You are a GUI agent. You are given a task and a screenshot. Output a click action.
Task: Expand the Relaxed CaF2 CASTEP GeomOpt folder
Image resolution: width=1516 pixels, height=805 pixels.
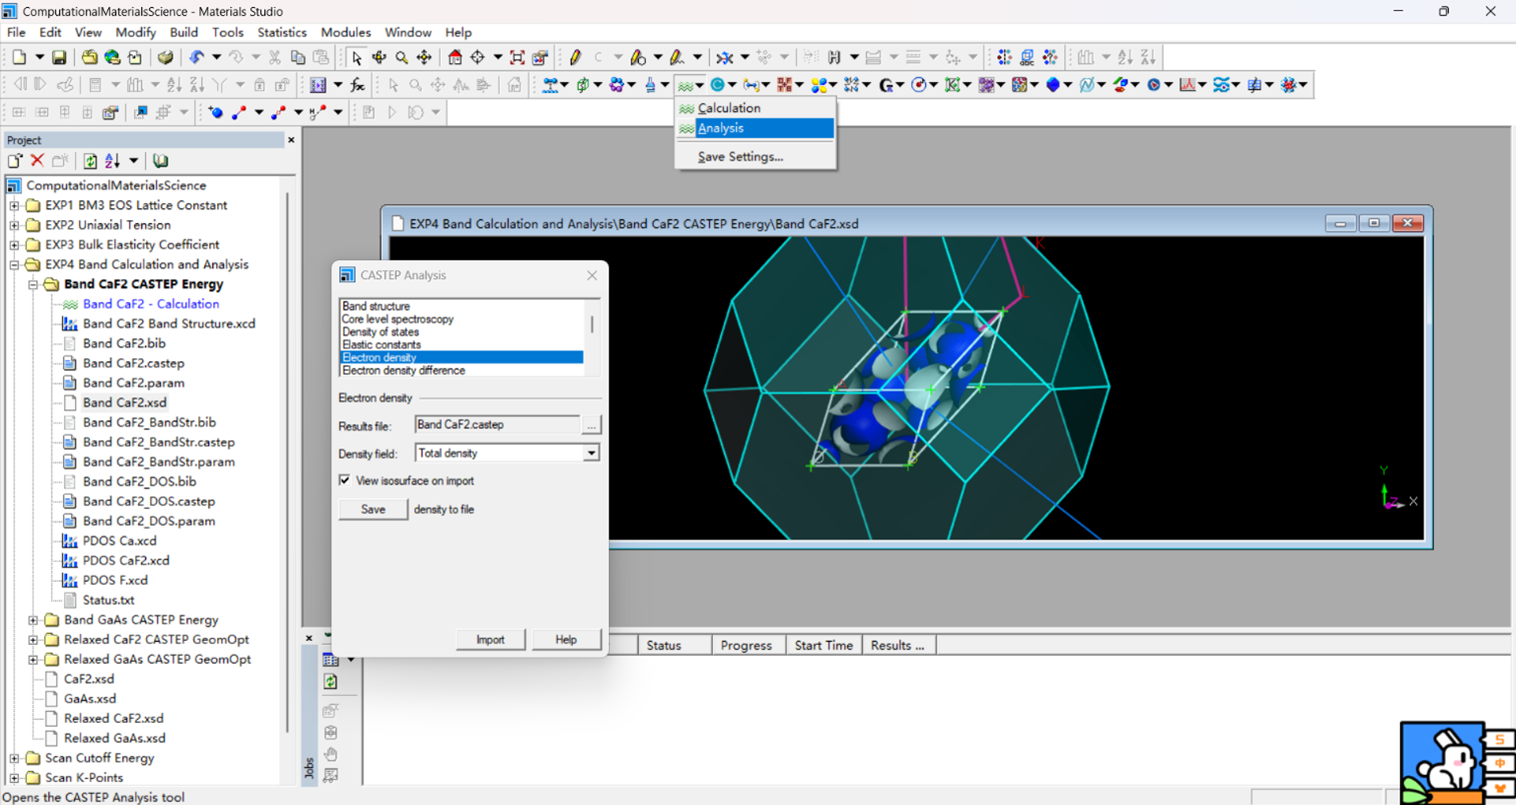[x=33, y=640]
